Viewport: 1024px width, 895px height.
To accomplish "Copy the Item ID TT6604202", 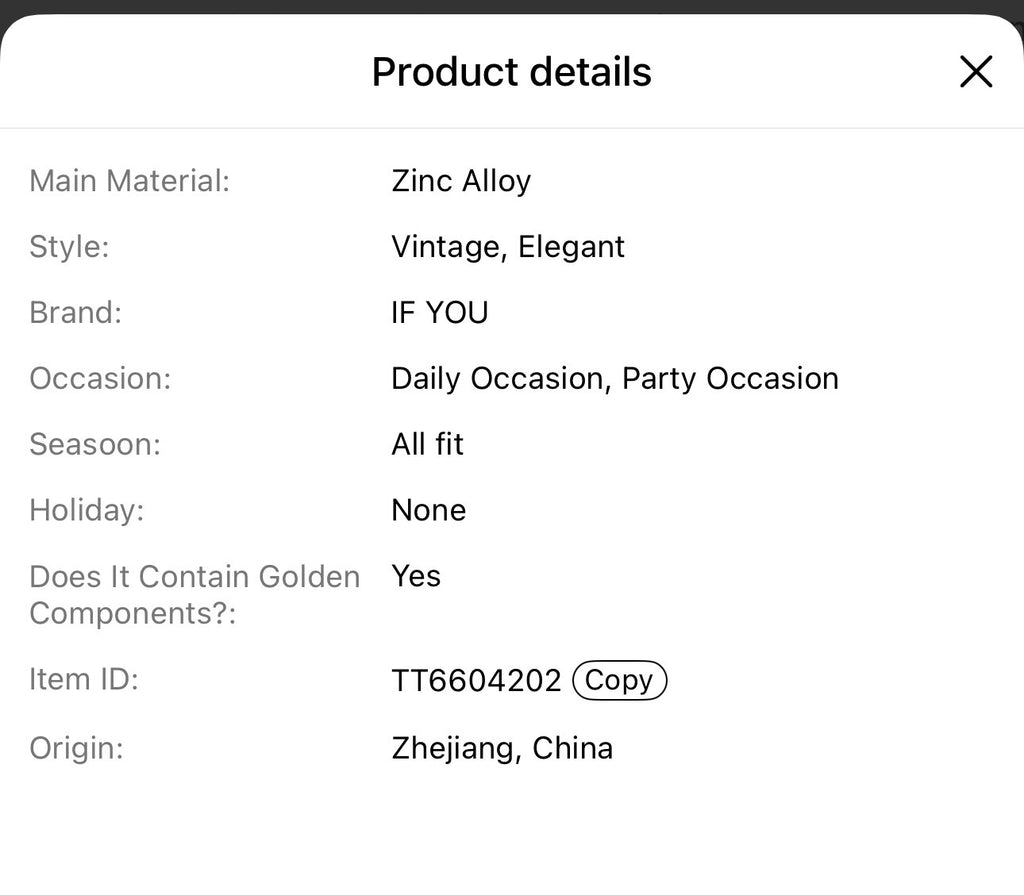I will tap(619, 680).
